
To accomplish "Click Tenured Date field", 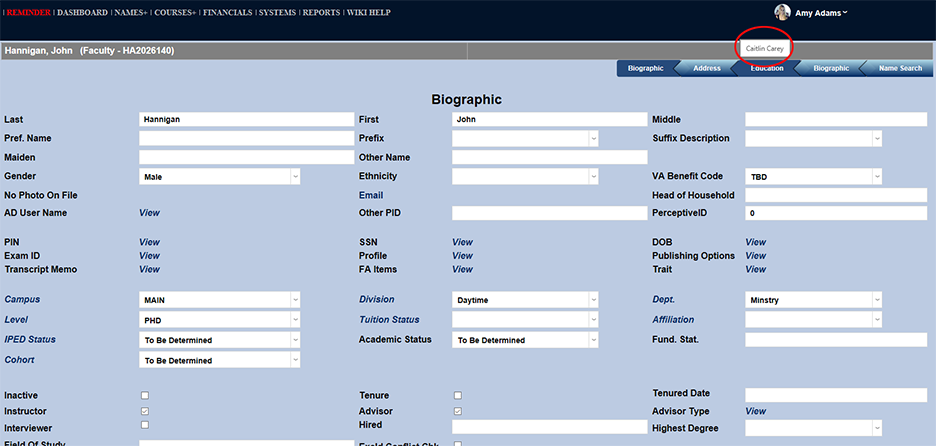I will (x=836, y=395).
